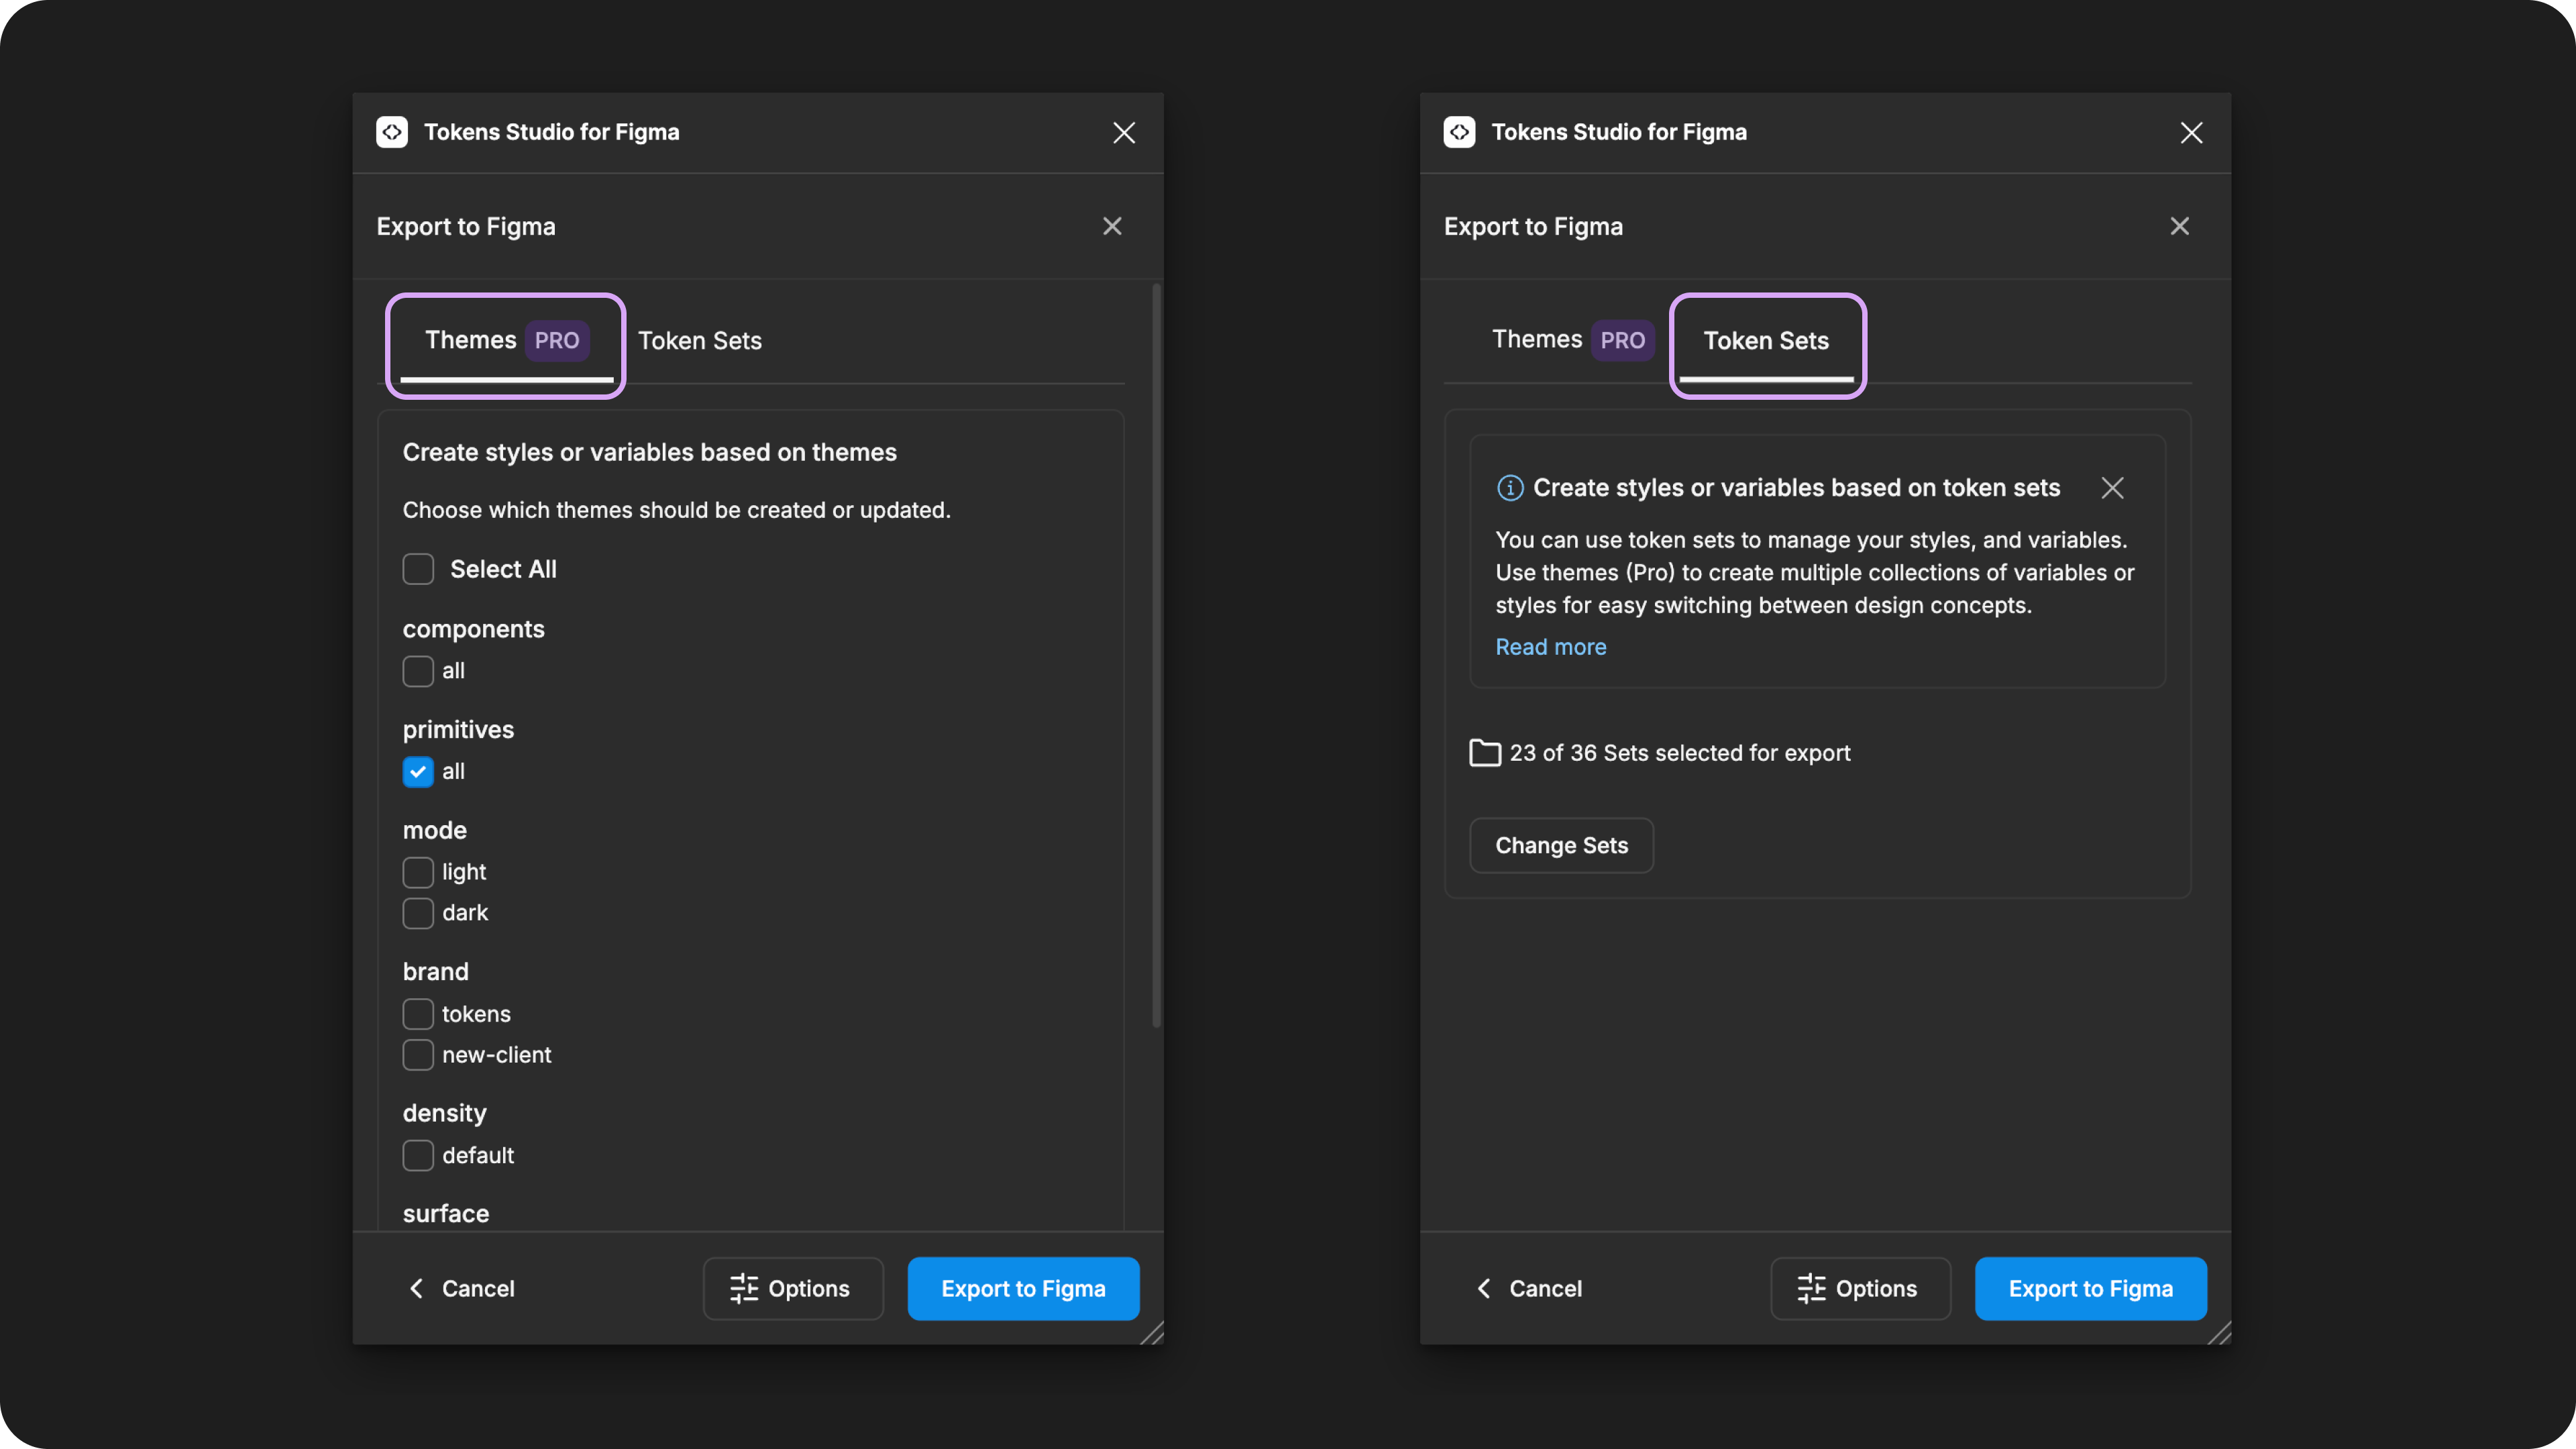Click the Change Sets button
2576x1449 pixels.
pyautogui.click(x=1561, y=846)
